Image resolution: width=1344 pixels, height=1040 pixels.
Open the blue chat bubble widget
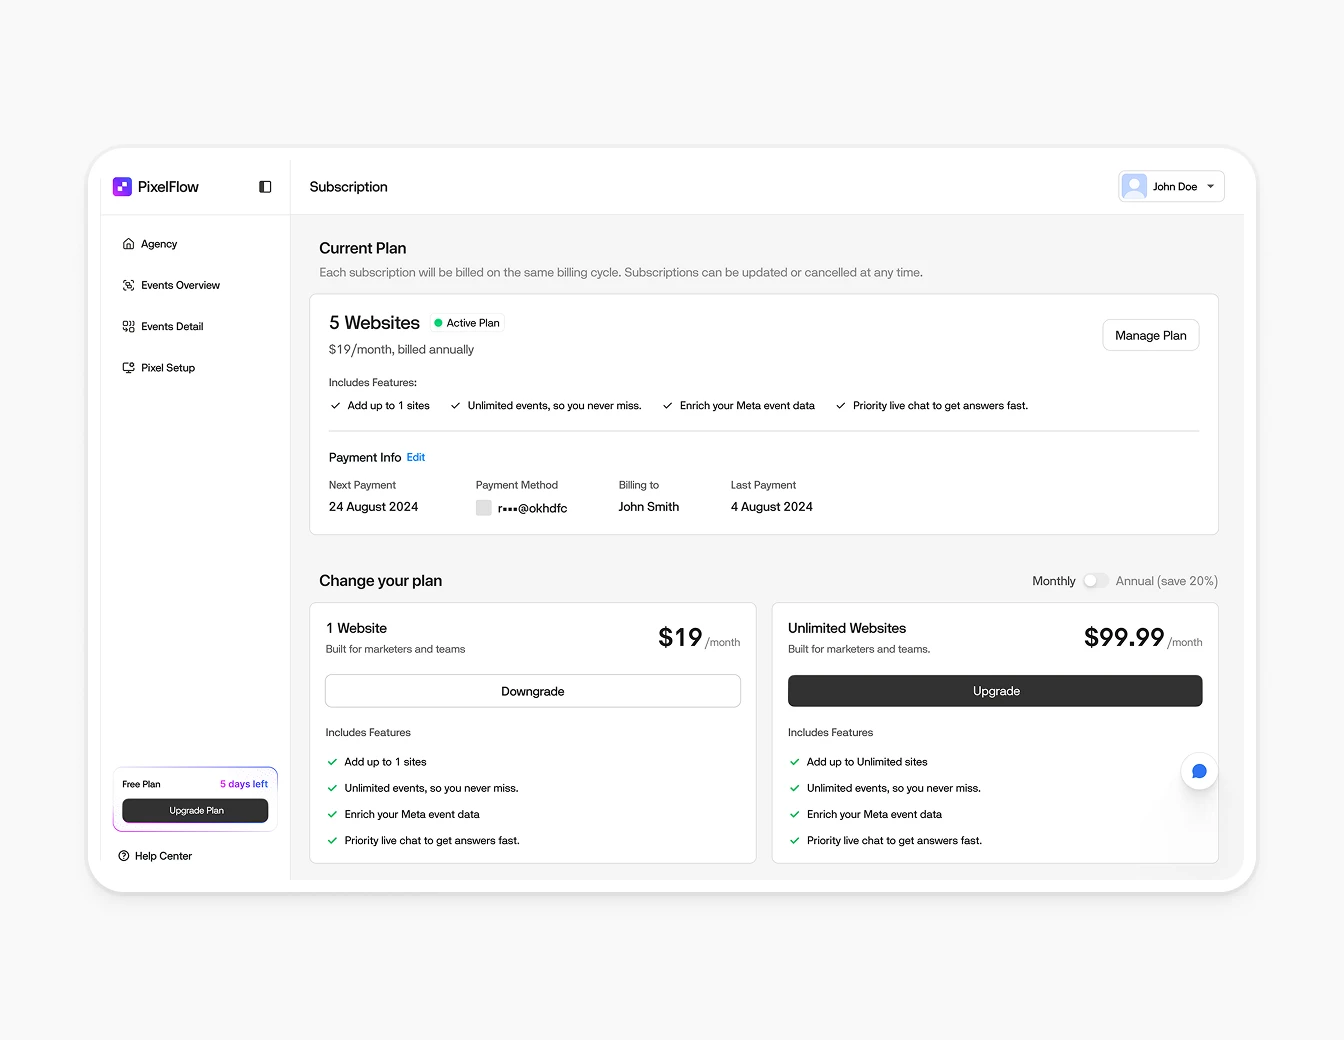pos(1199,771)
